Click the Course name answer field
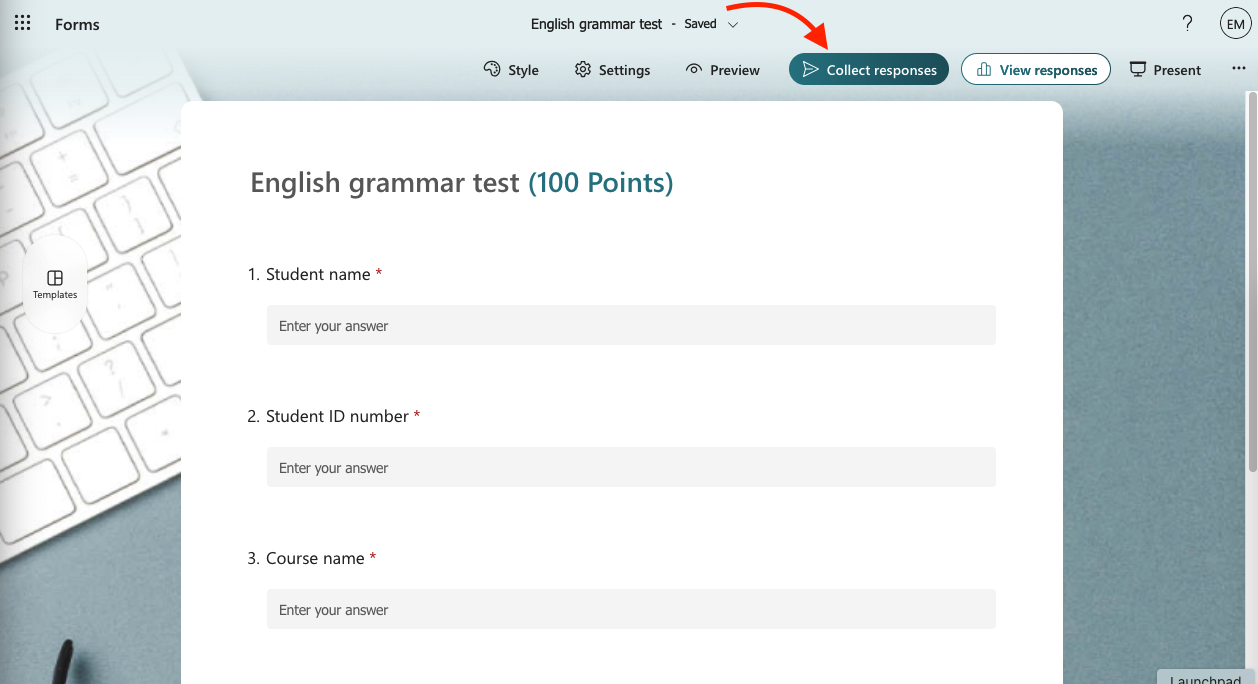Viewport: 1258px width, 684px height. tap(631, 610)
